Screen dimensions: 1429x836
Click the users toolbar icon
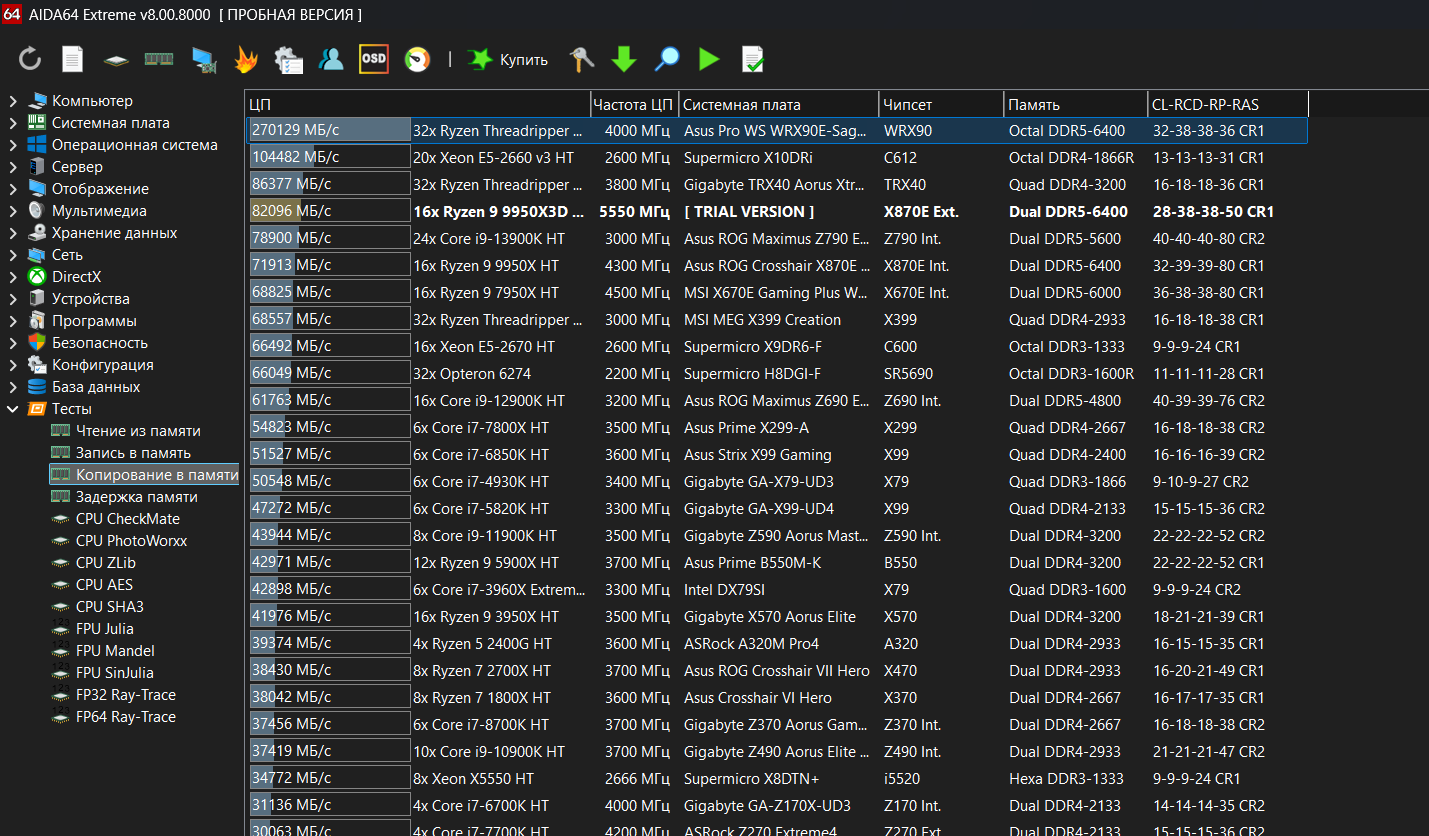(x=331, y=60)
